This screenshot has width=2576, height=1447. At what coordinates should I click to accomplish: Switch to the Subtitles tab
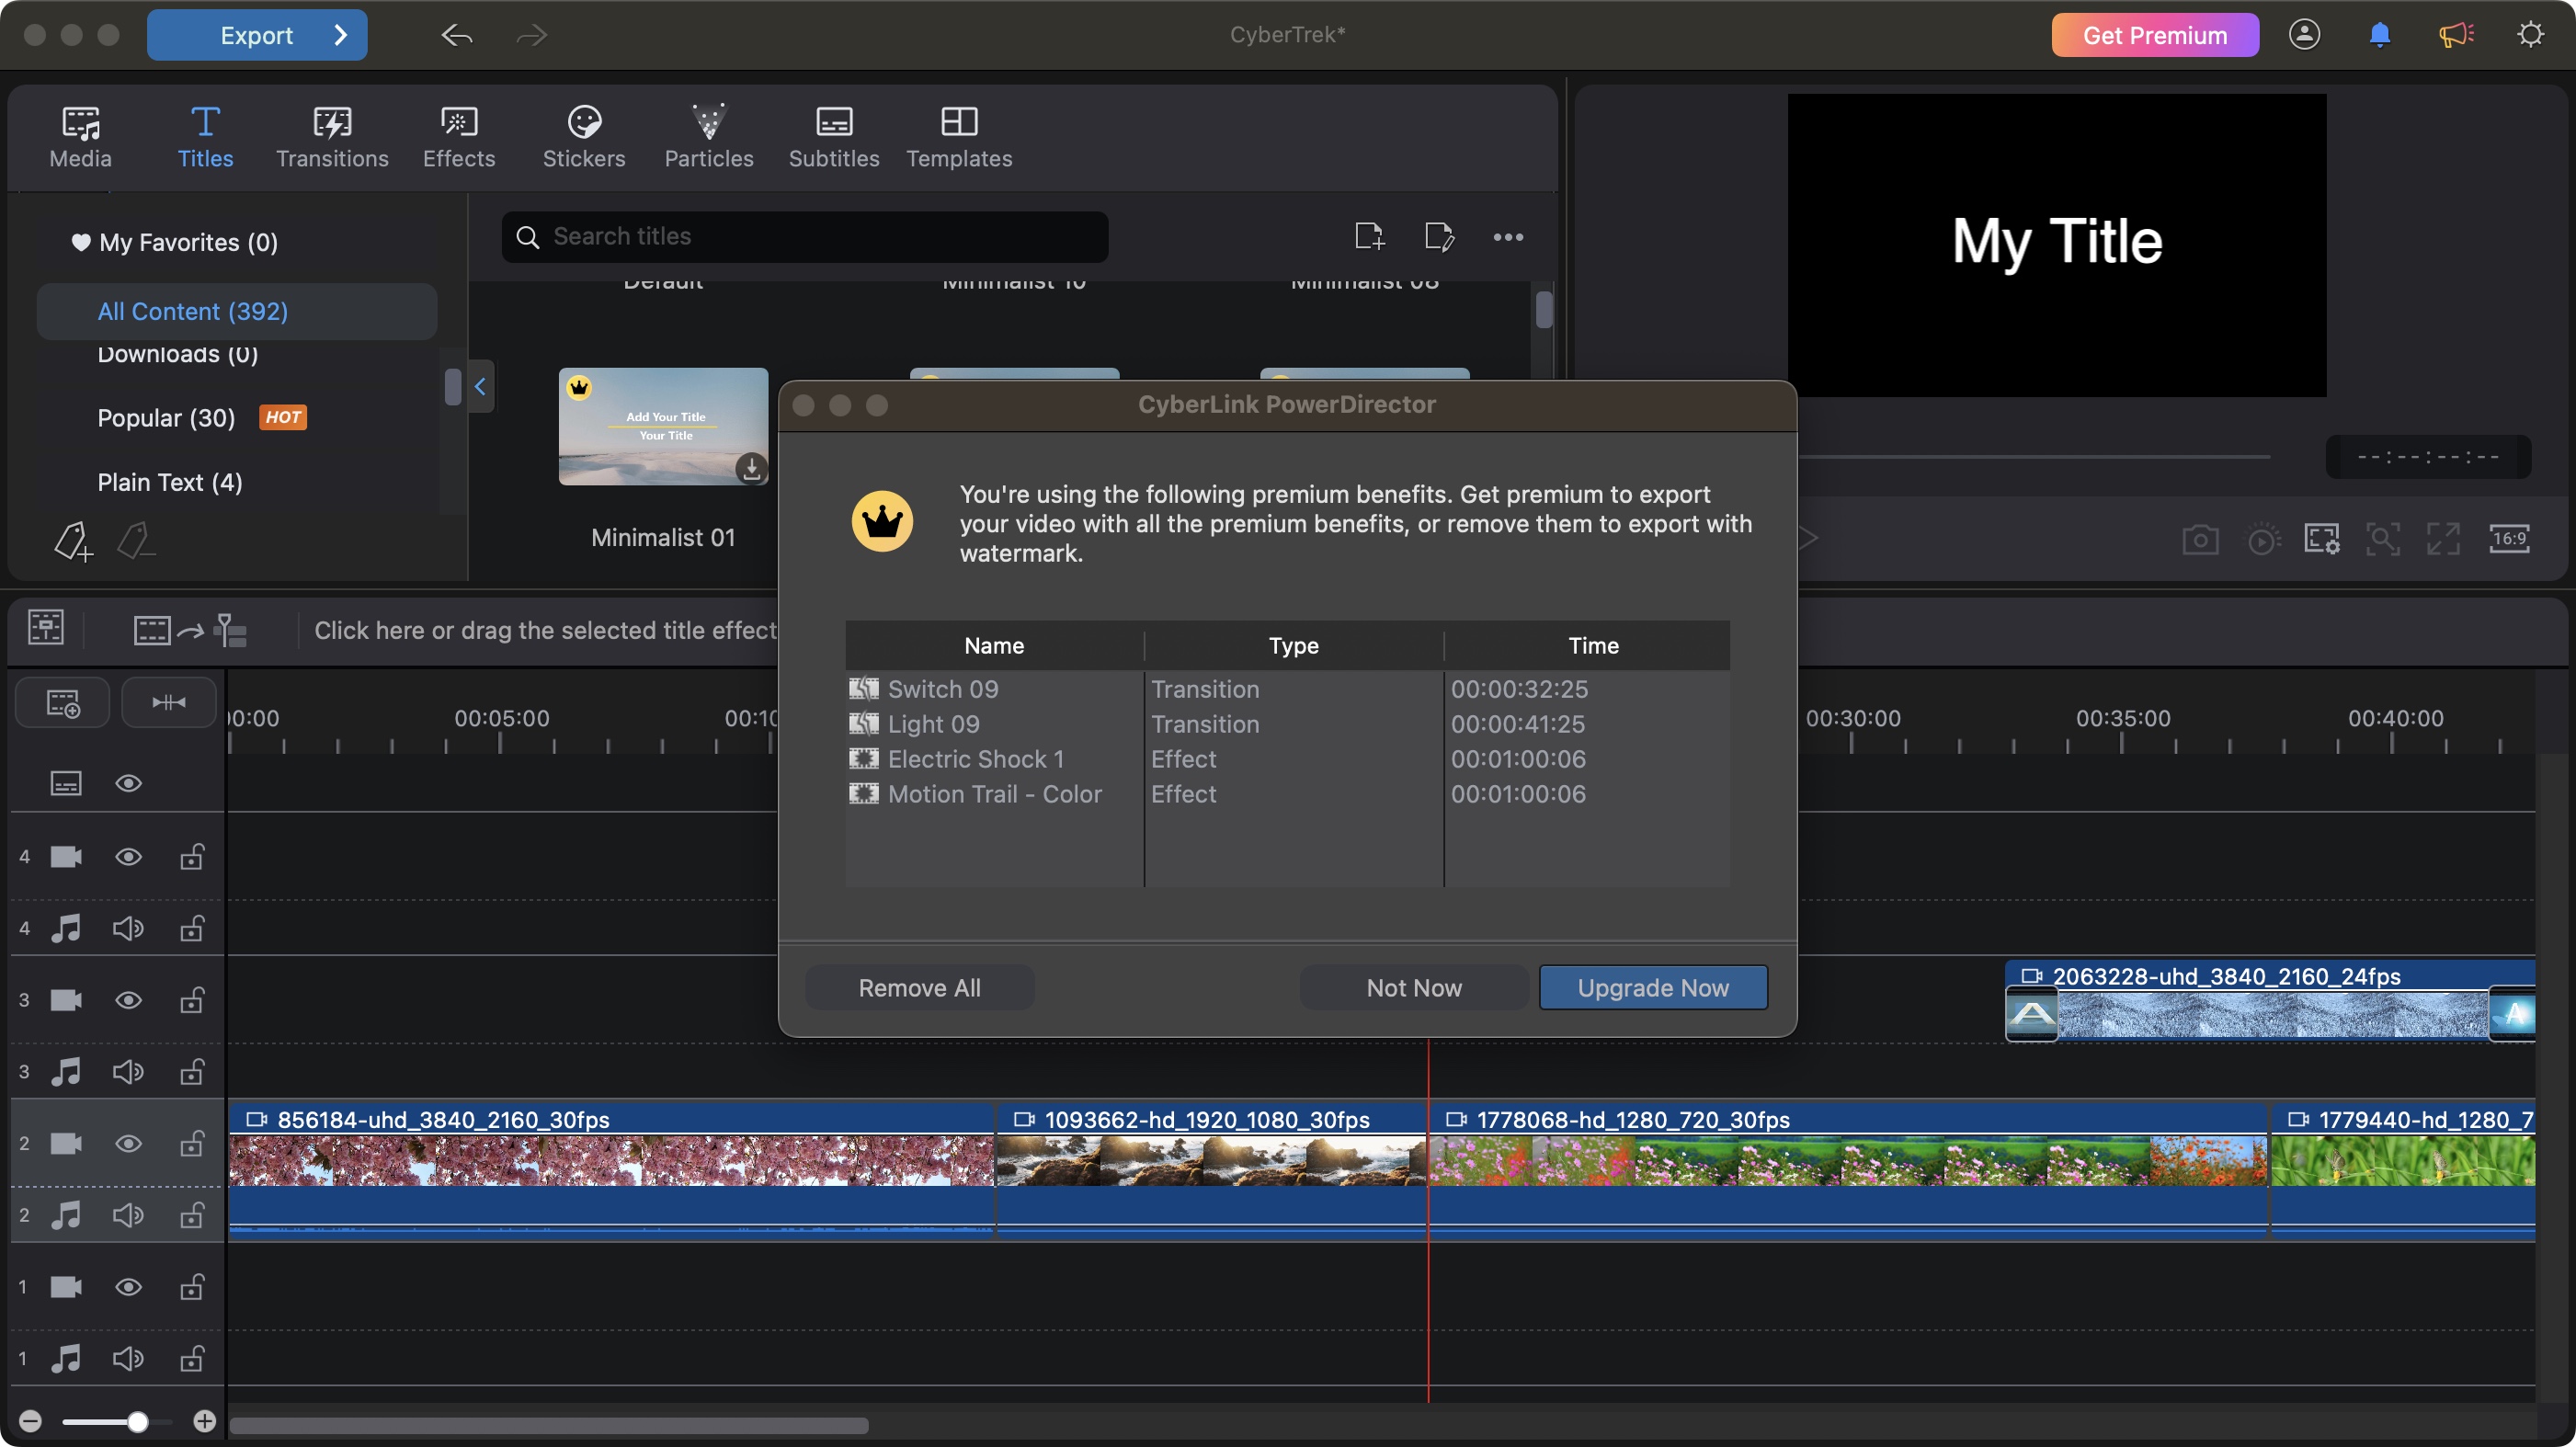click(833, 137)
